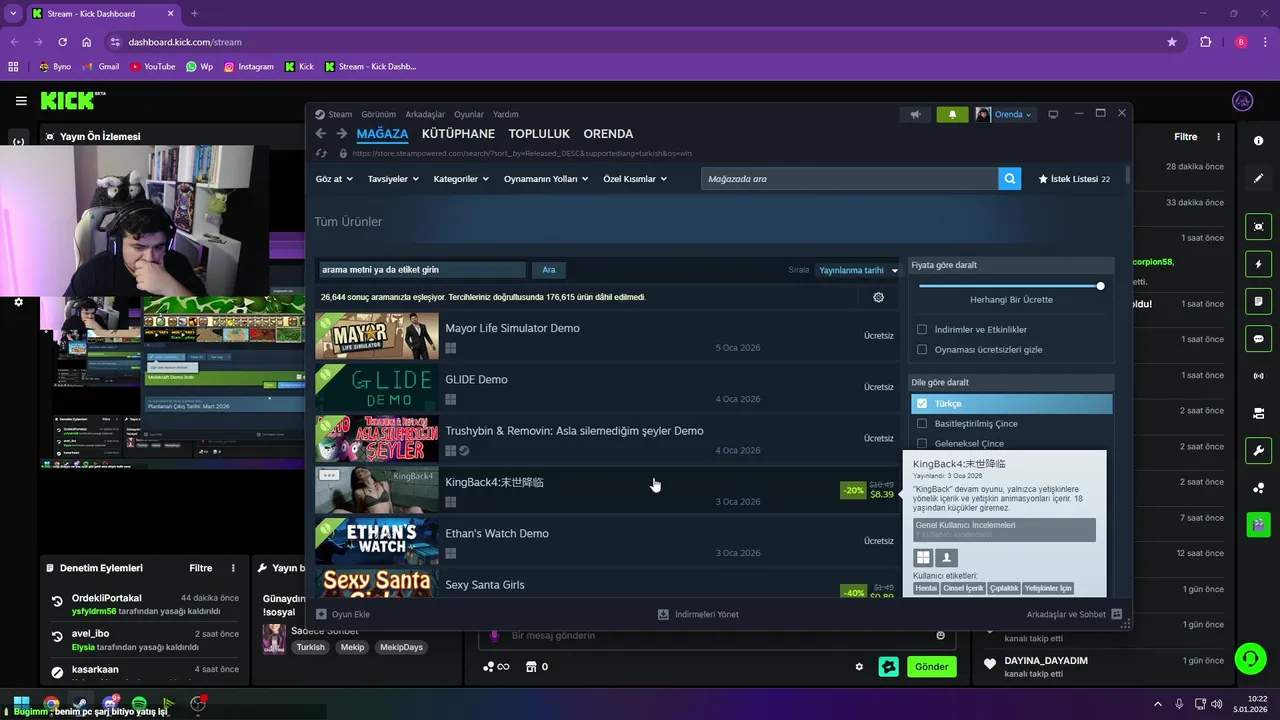Open the Arkadaşlar menu
Screen dimensions: 1280x720
click(x=425, y=114)
